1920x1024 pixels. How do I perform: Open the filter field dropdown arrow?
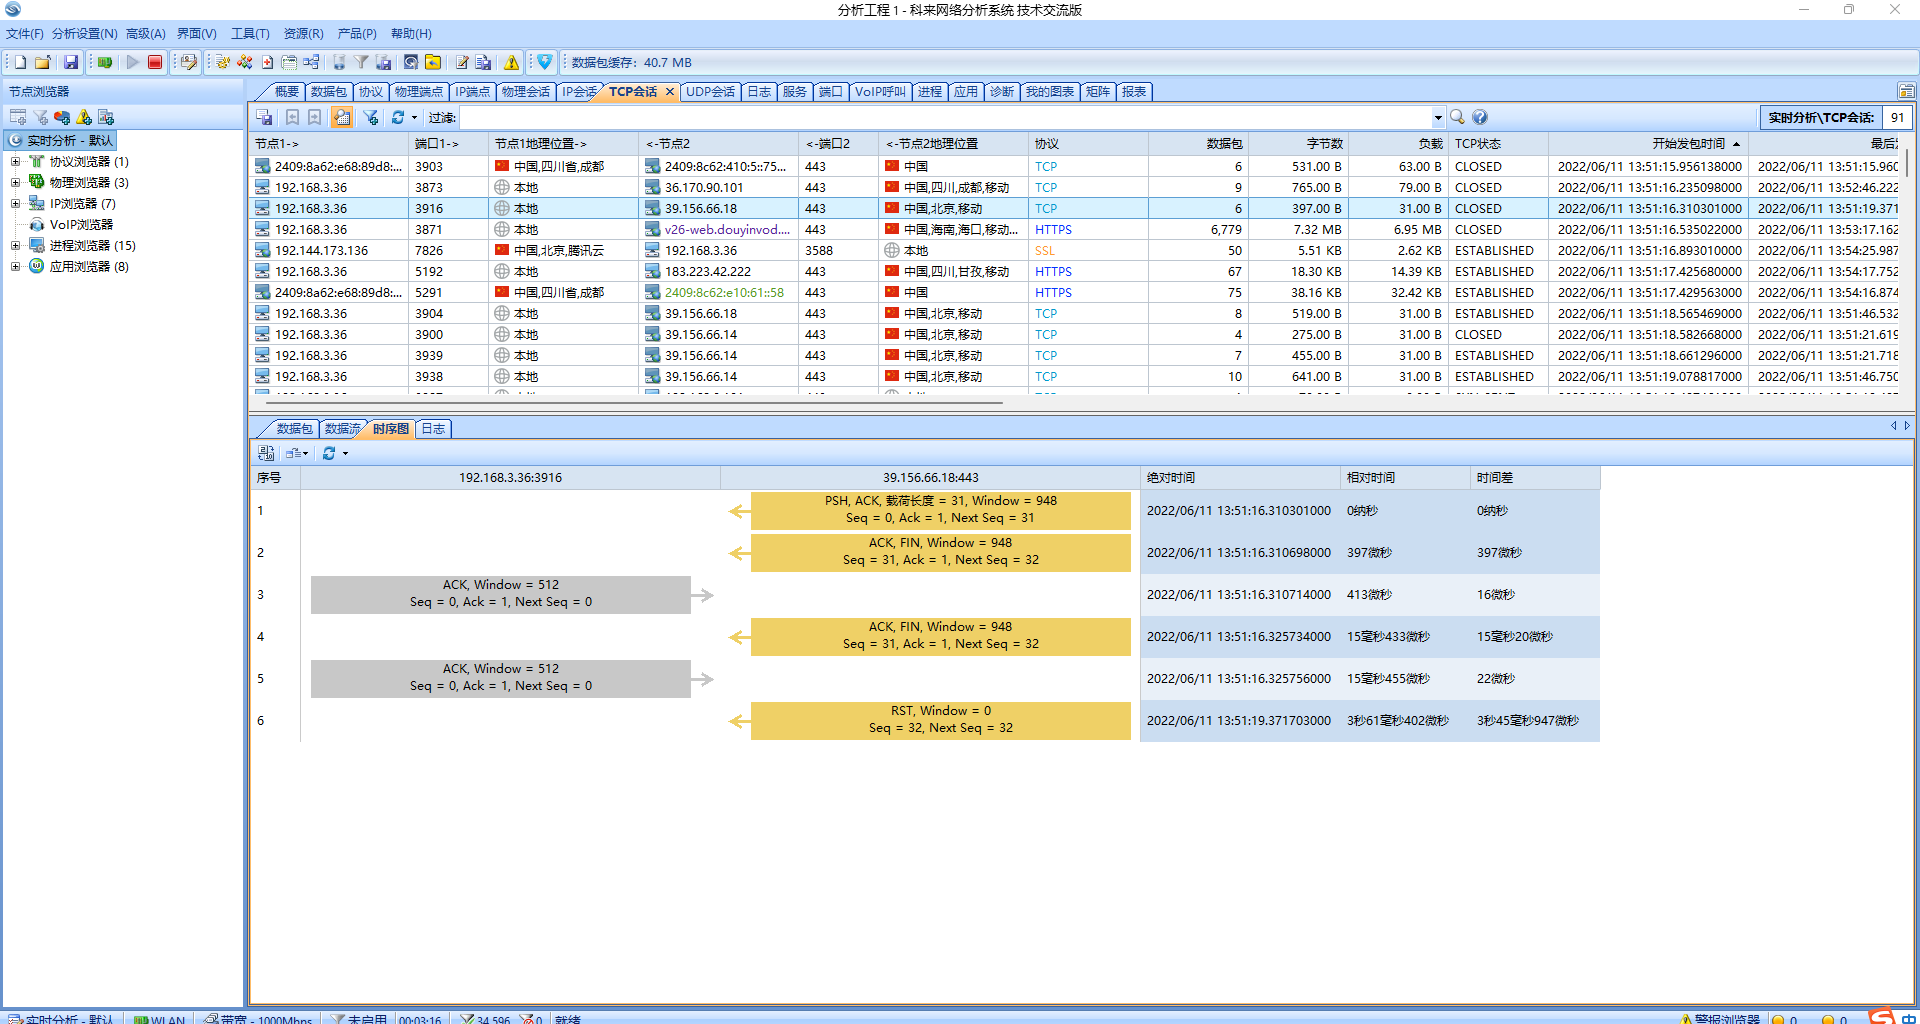[1438, 118]
